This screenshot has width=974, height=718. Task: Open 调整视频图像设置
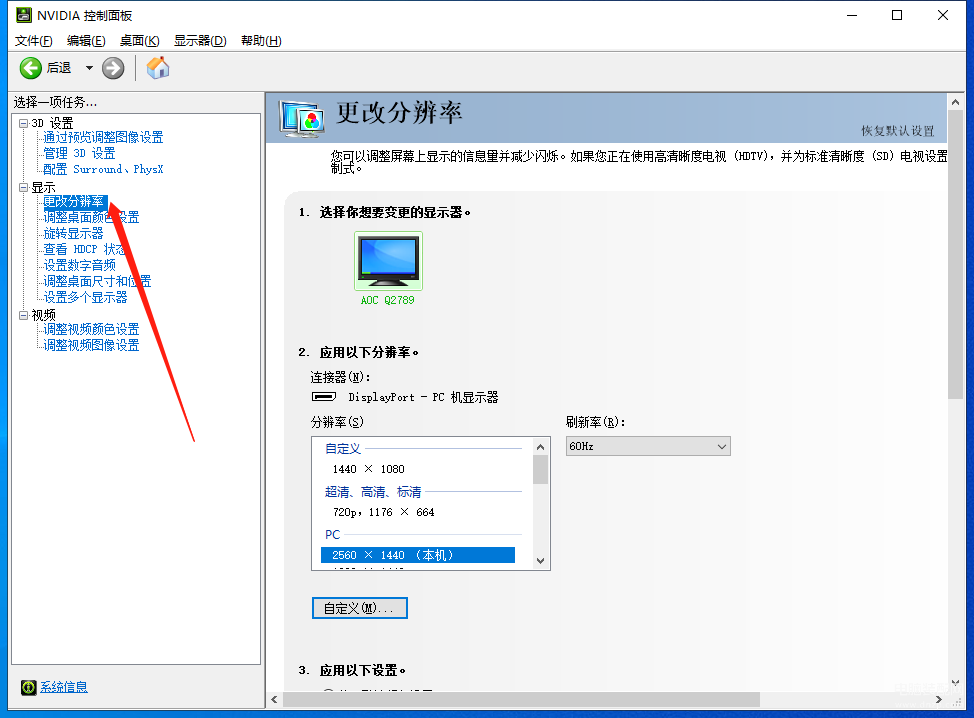coord(91,345)
